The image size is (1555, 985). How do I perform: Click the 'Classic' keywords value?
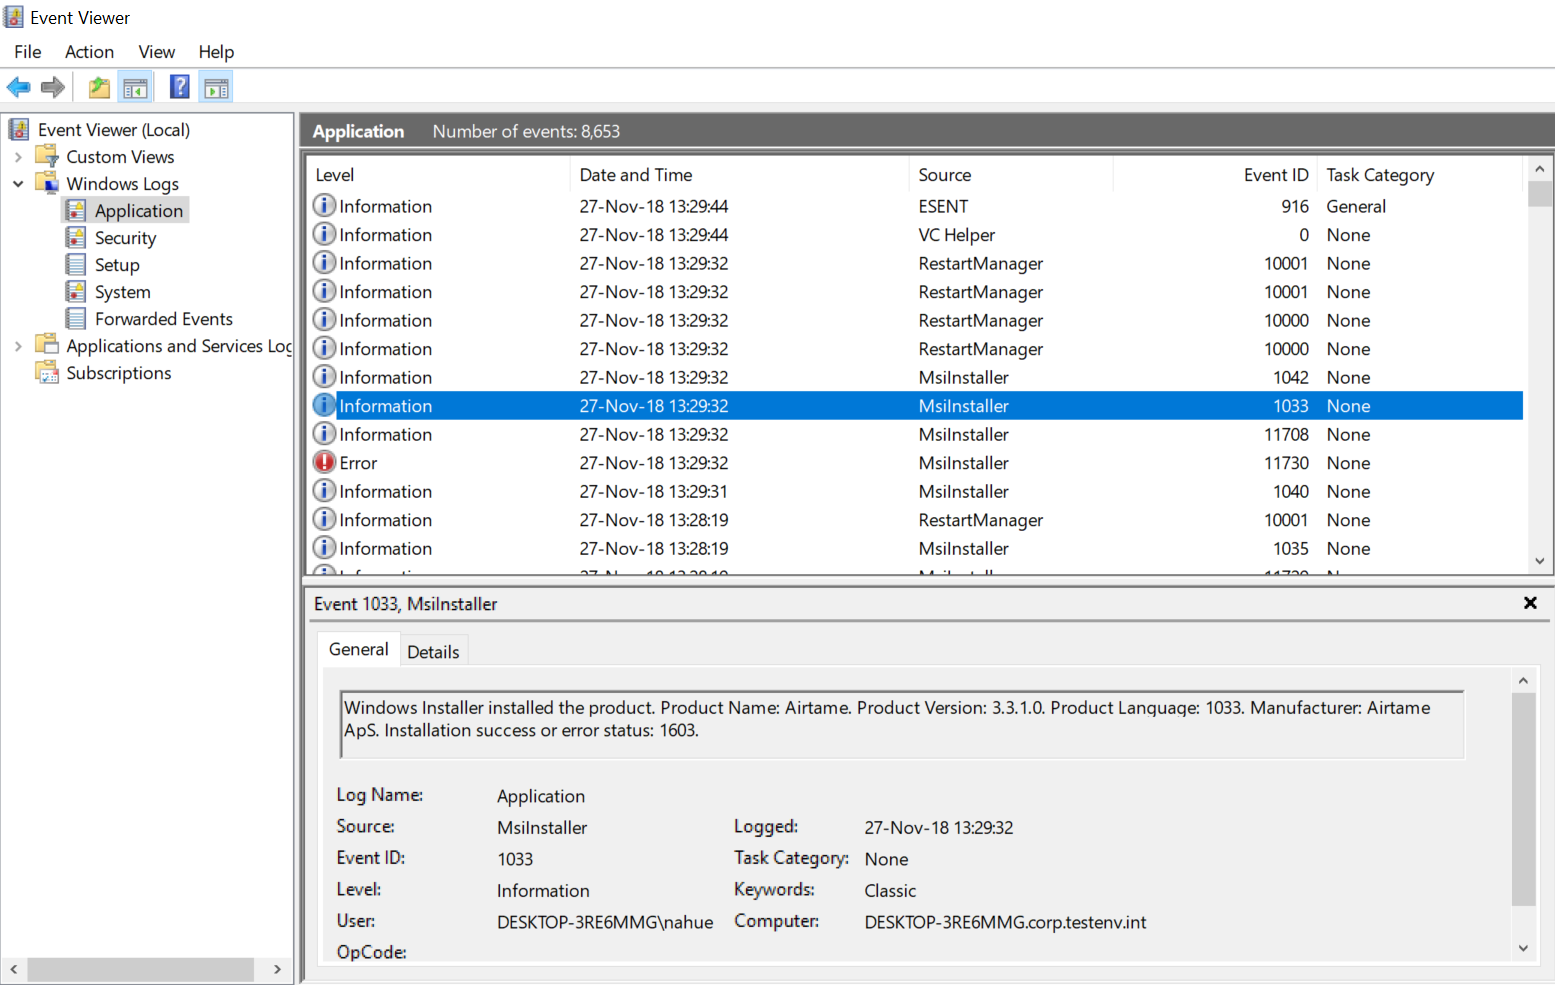pos(890,890)
